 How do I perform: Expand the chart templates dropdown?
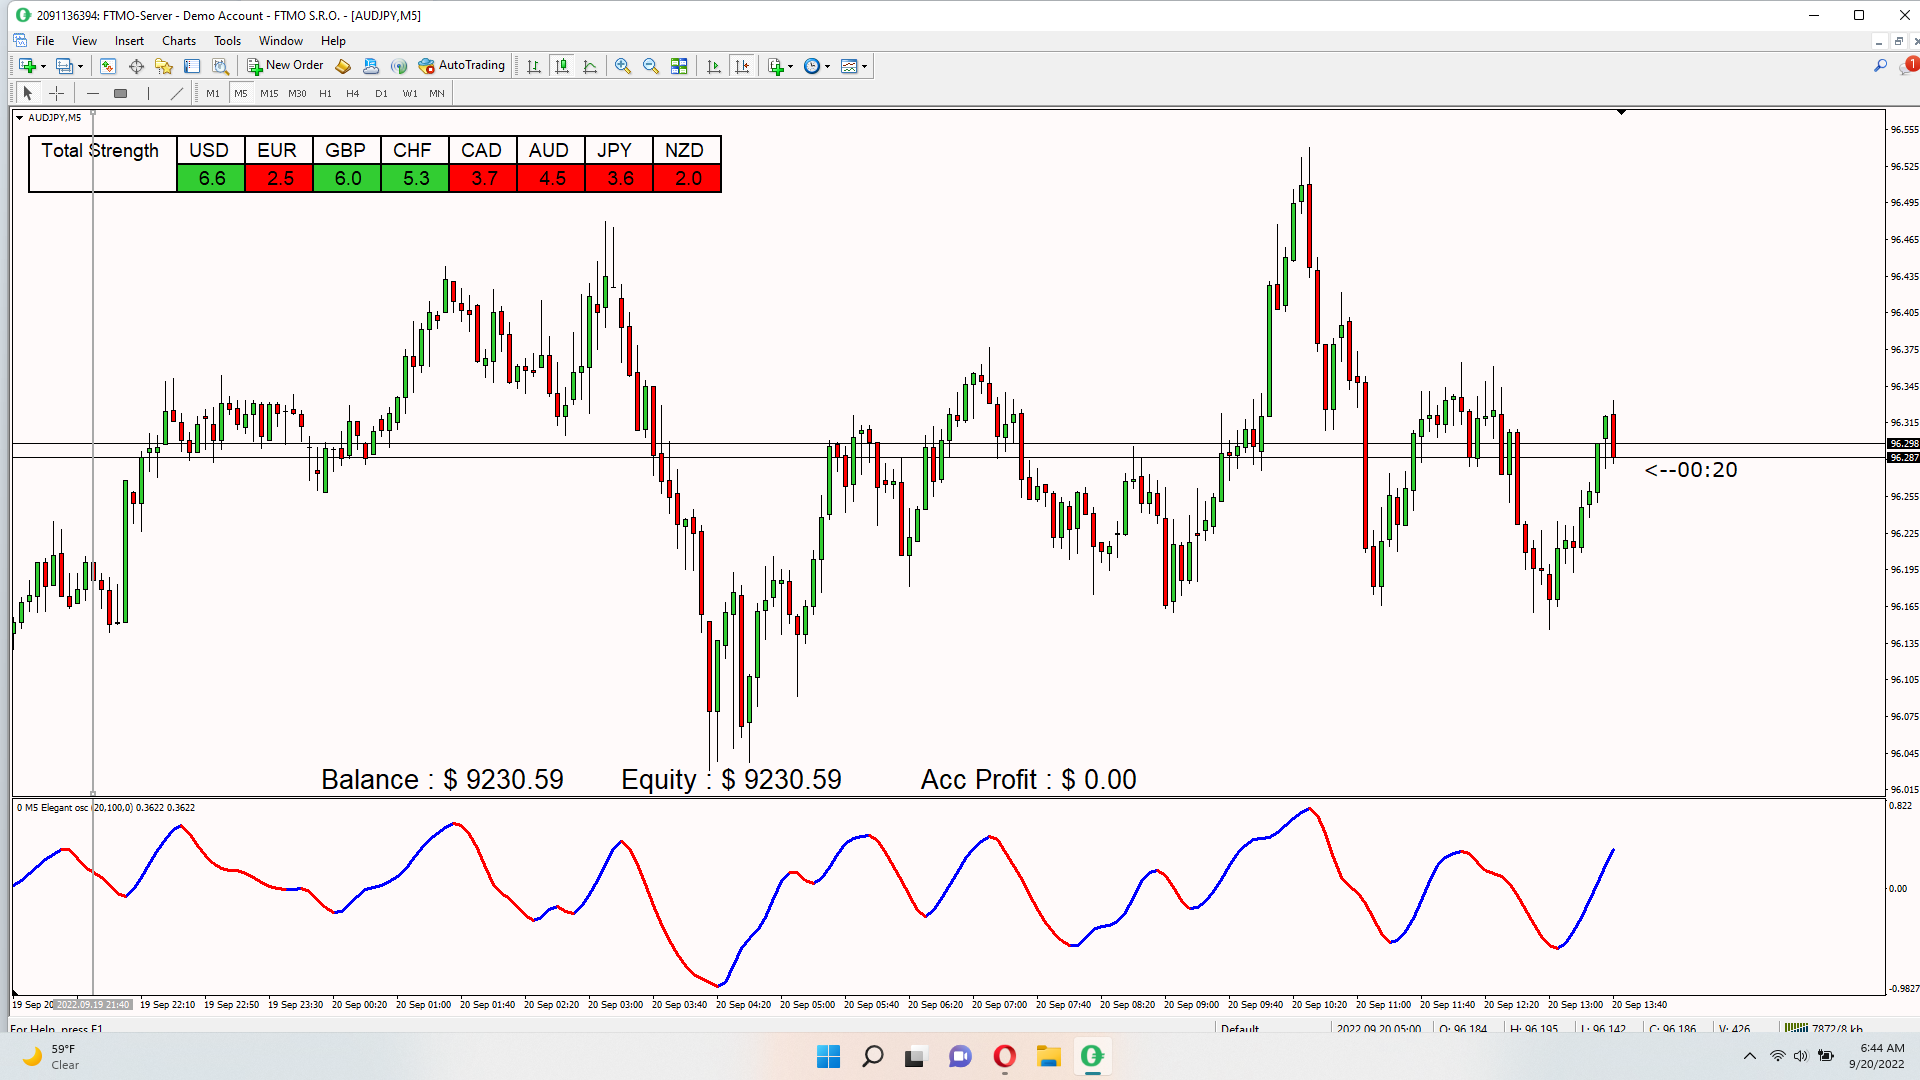[864, 67]
